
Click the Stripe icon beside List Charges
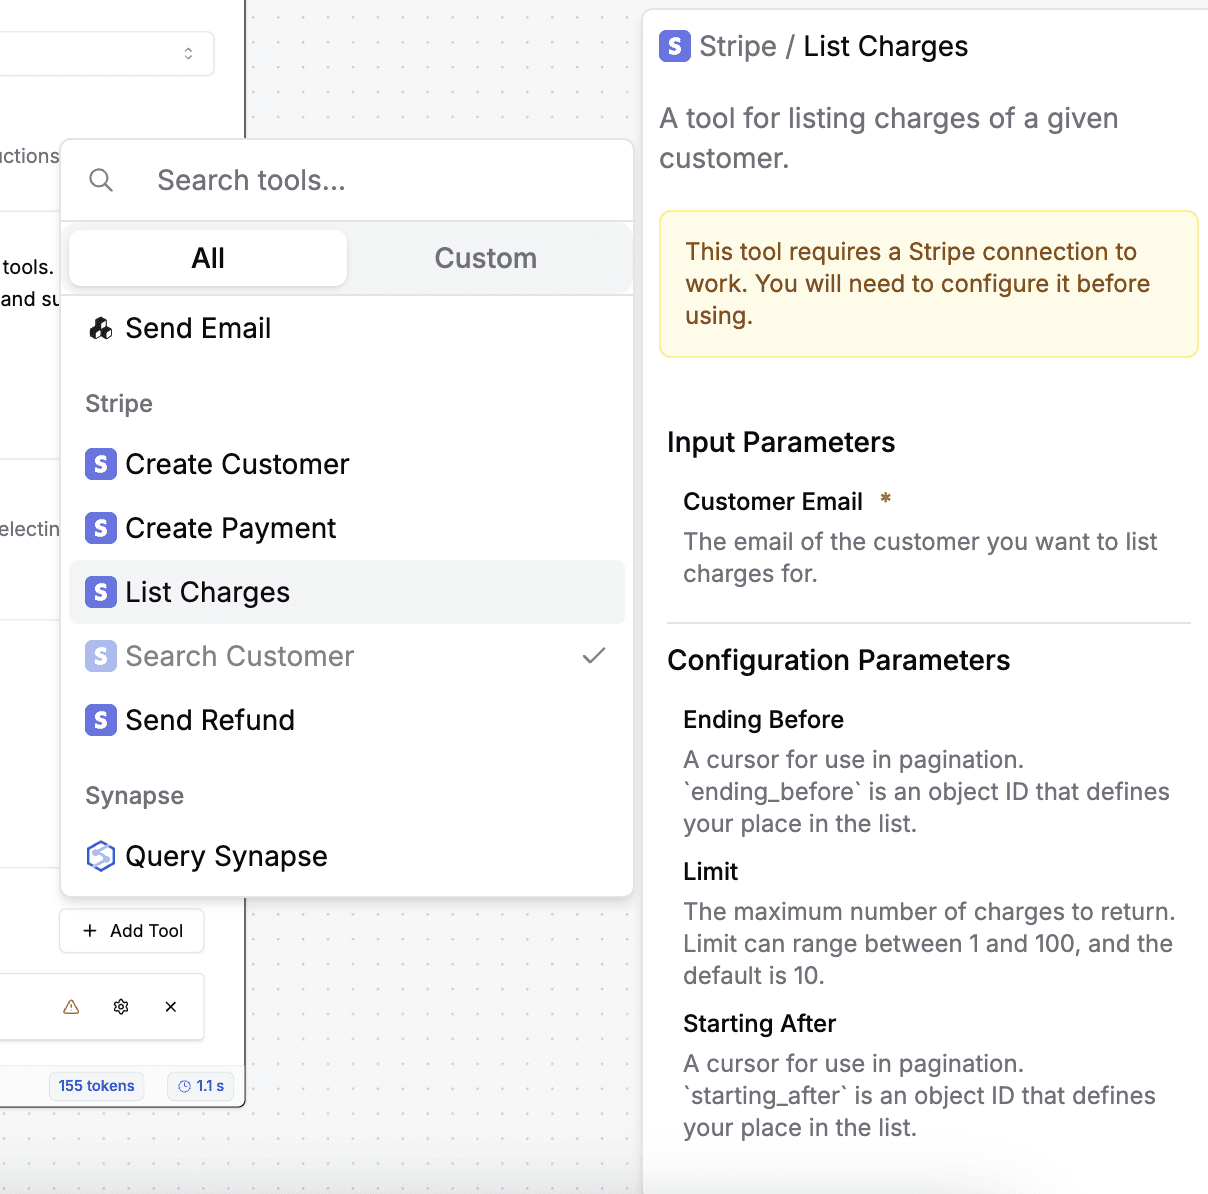tap(101, 592)
